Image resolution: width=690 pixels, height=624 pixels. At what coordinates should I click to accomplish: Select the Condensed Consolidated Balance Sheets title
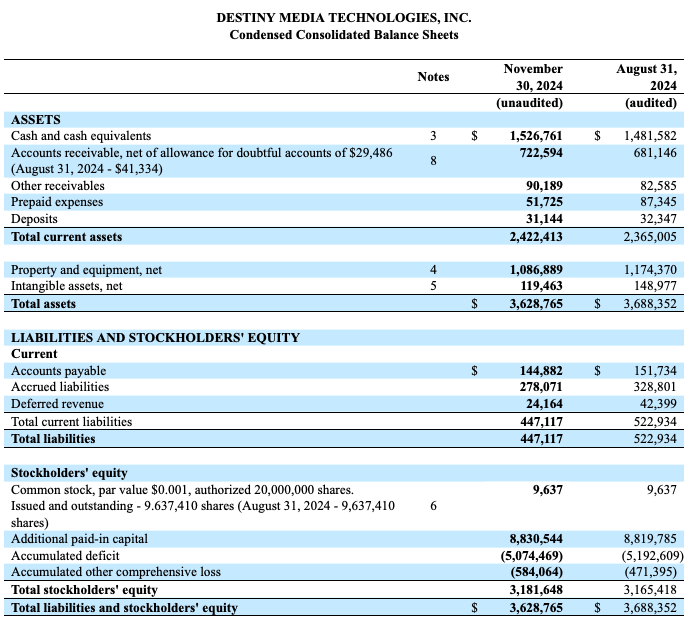[344, 35]
